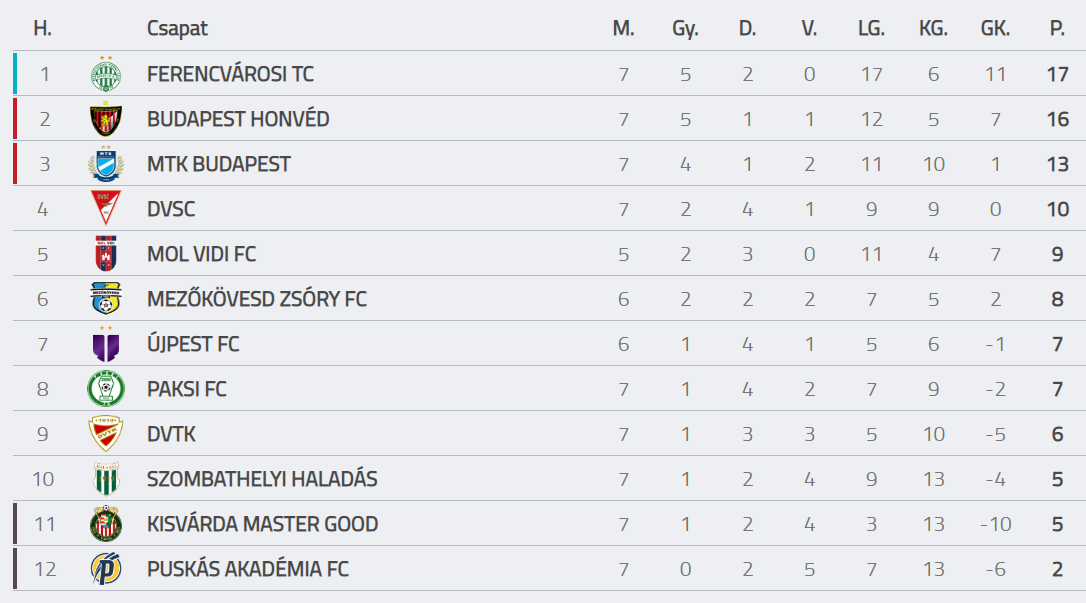Click the Szombathelyi Haladás striped crest
The width and height of the screenshot is (1086, 603).
106,478
